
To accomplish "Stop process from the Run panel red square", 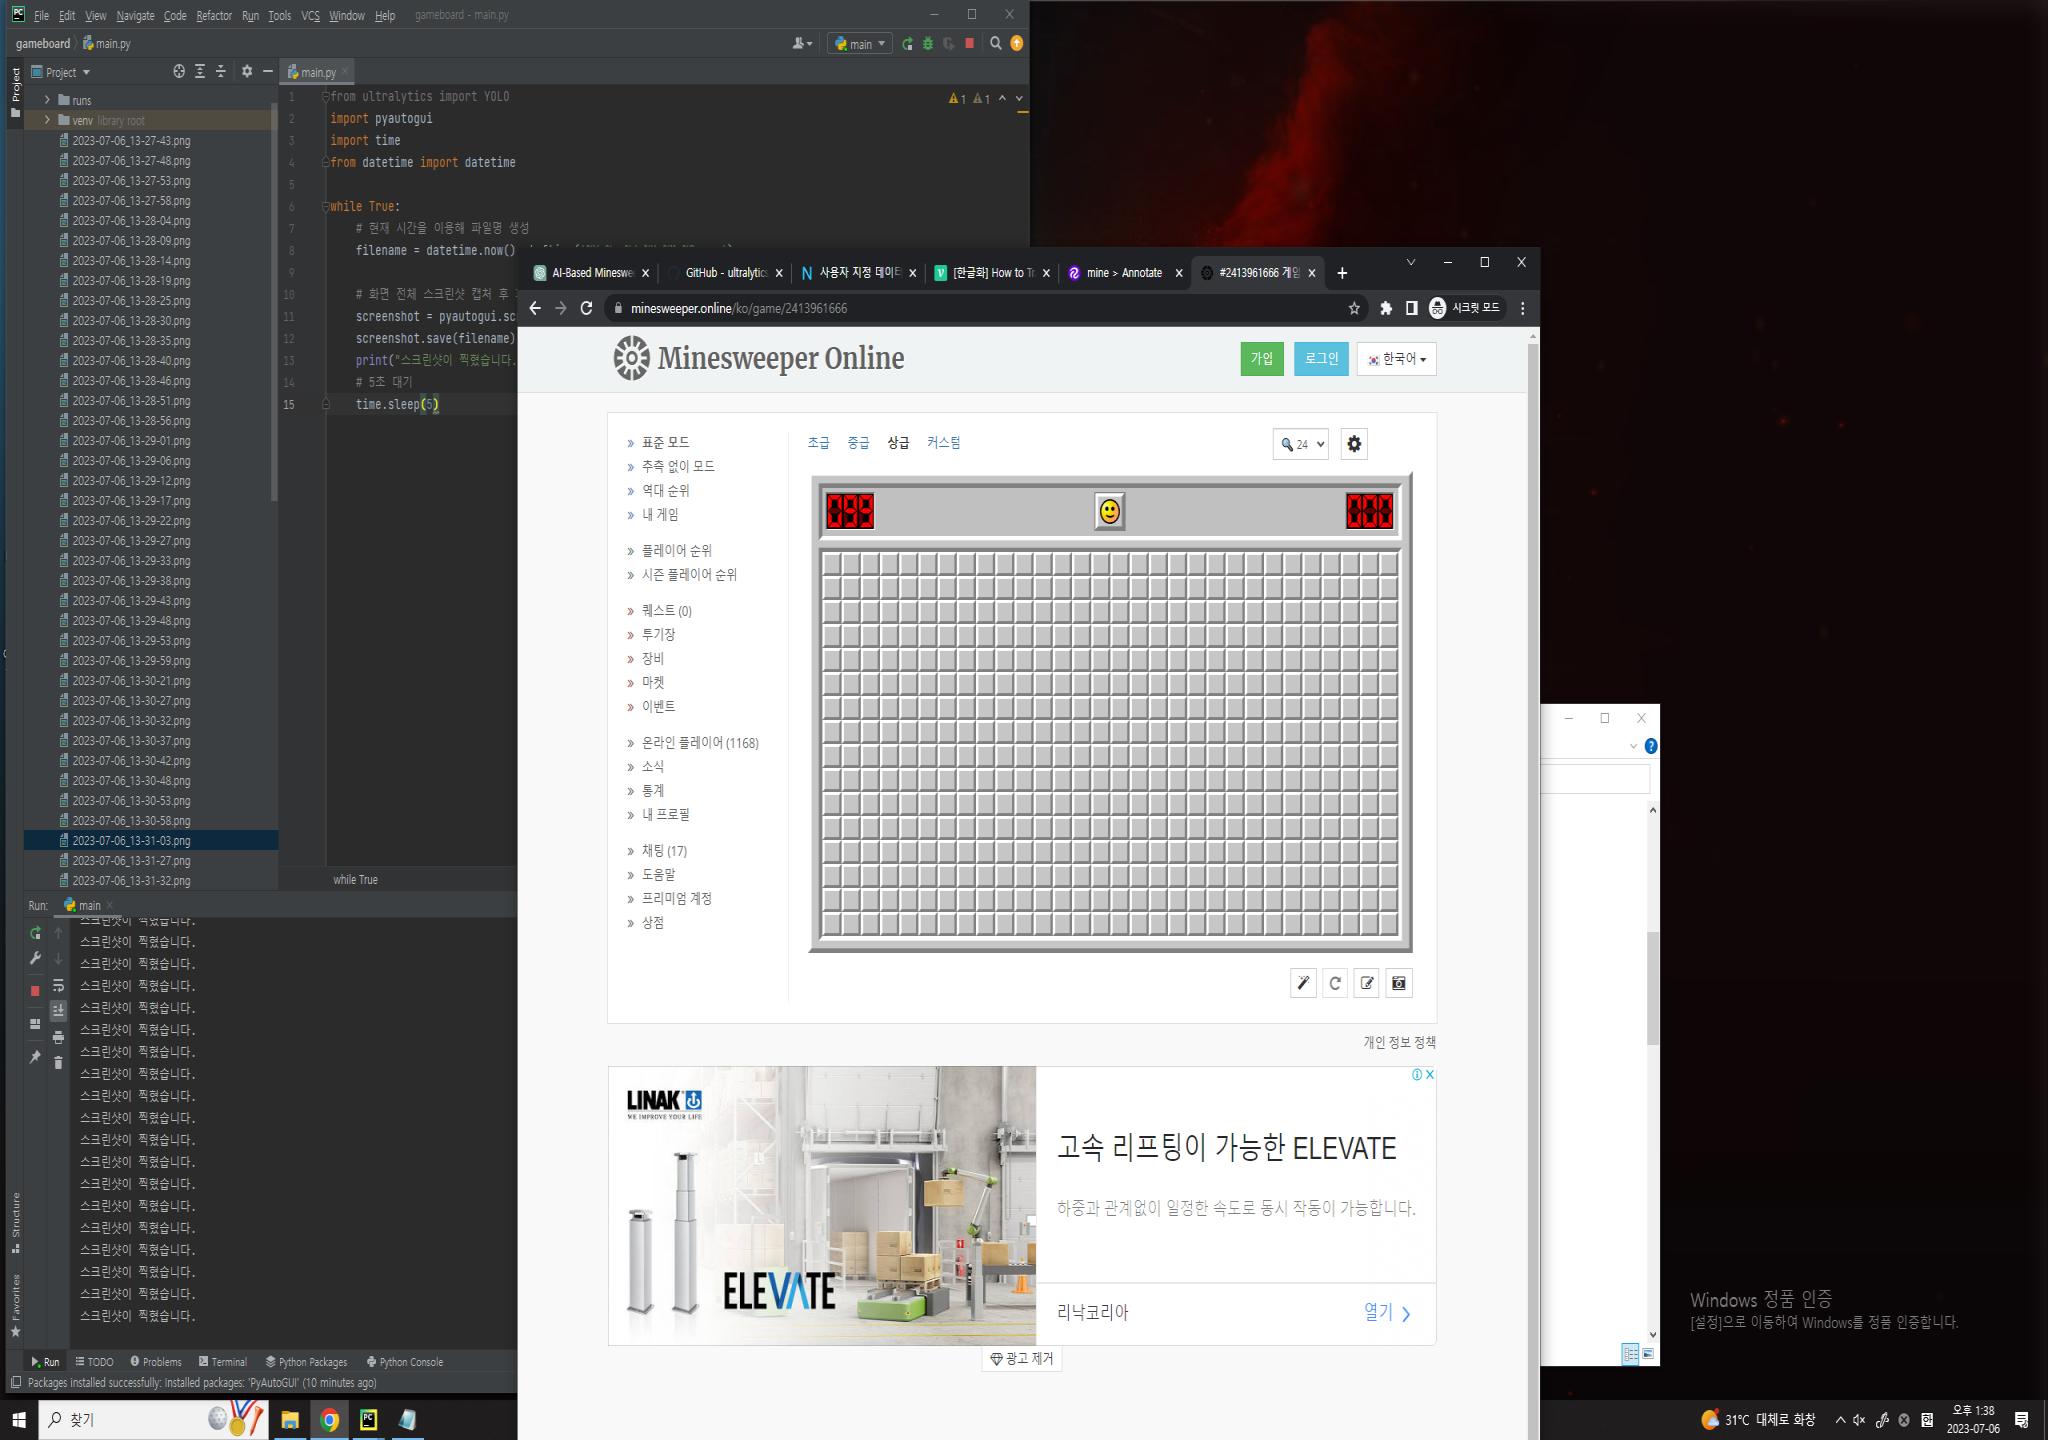I will click(35, 990).
